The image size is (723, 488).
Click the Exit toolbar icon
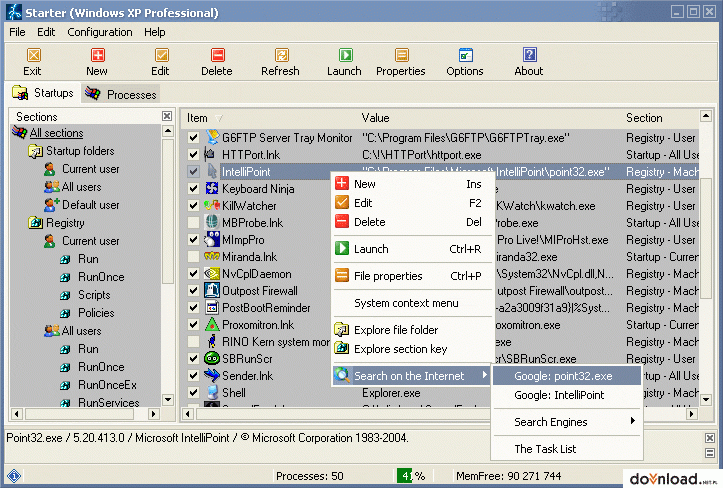[x=33, y=55]
